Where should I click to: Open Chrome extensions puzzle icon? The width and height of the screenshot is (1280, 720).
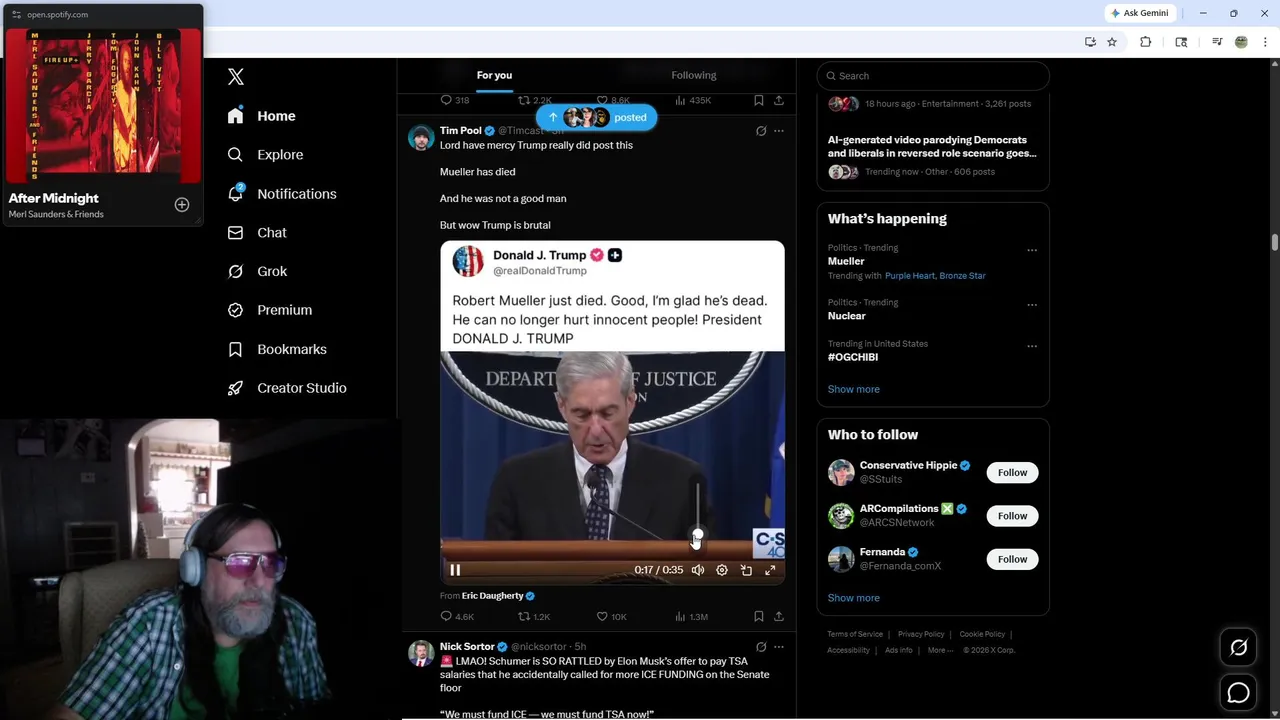tap(1146, 42)
